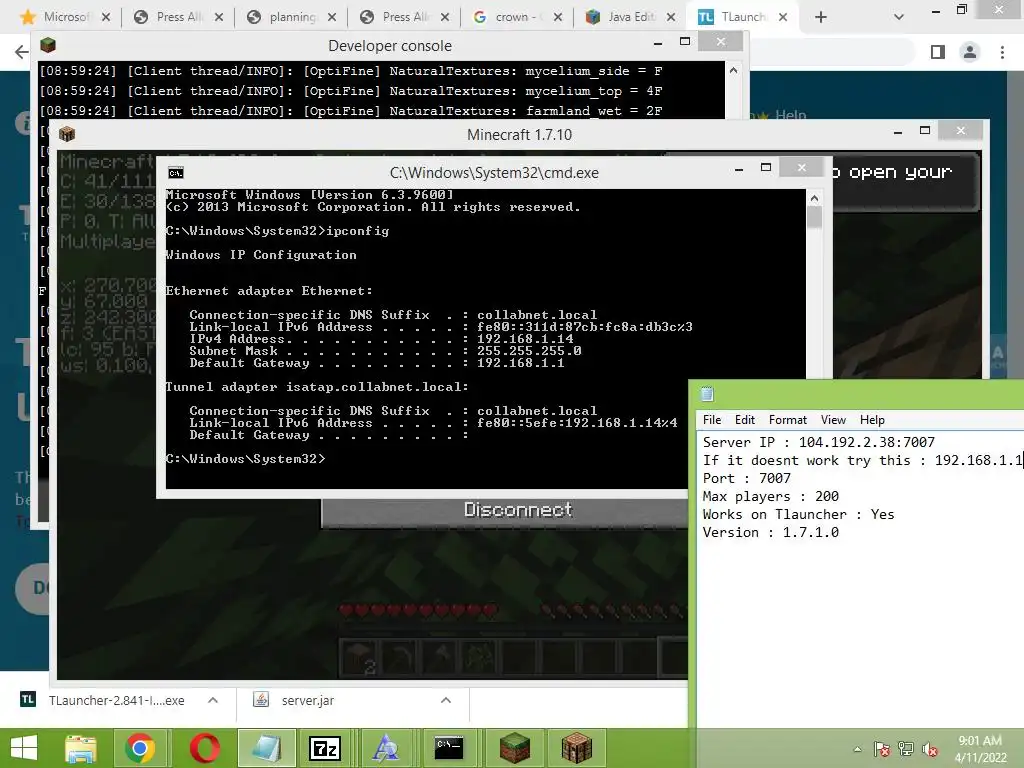Open volume speaker tray icon
This screenshot has width=1024, height=768.
(x=930, y=749)
